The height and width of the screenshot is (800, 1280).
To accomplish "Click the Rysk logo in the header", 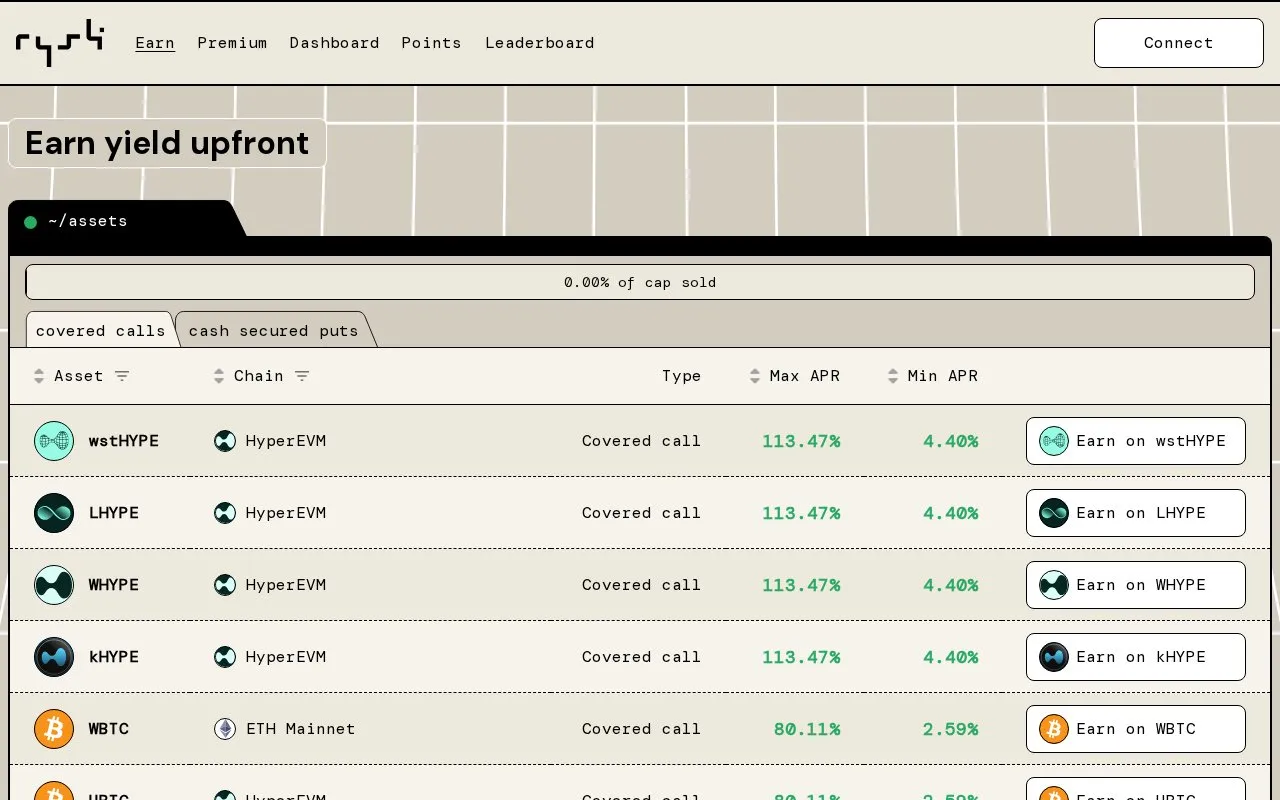I will [x=60, y=43].
